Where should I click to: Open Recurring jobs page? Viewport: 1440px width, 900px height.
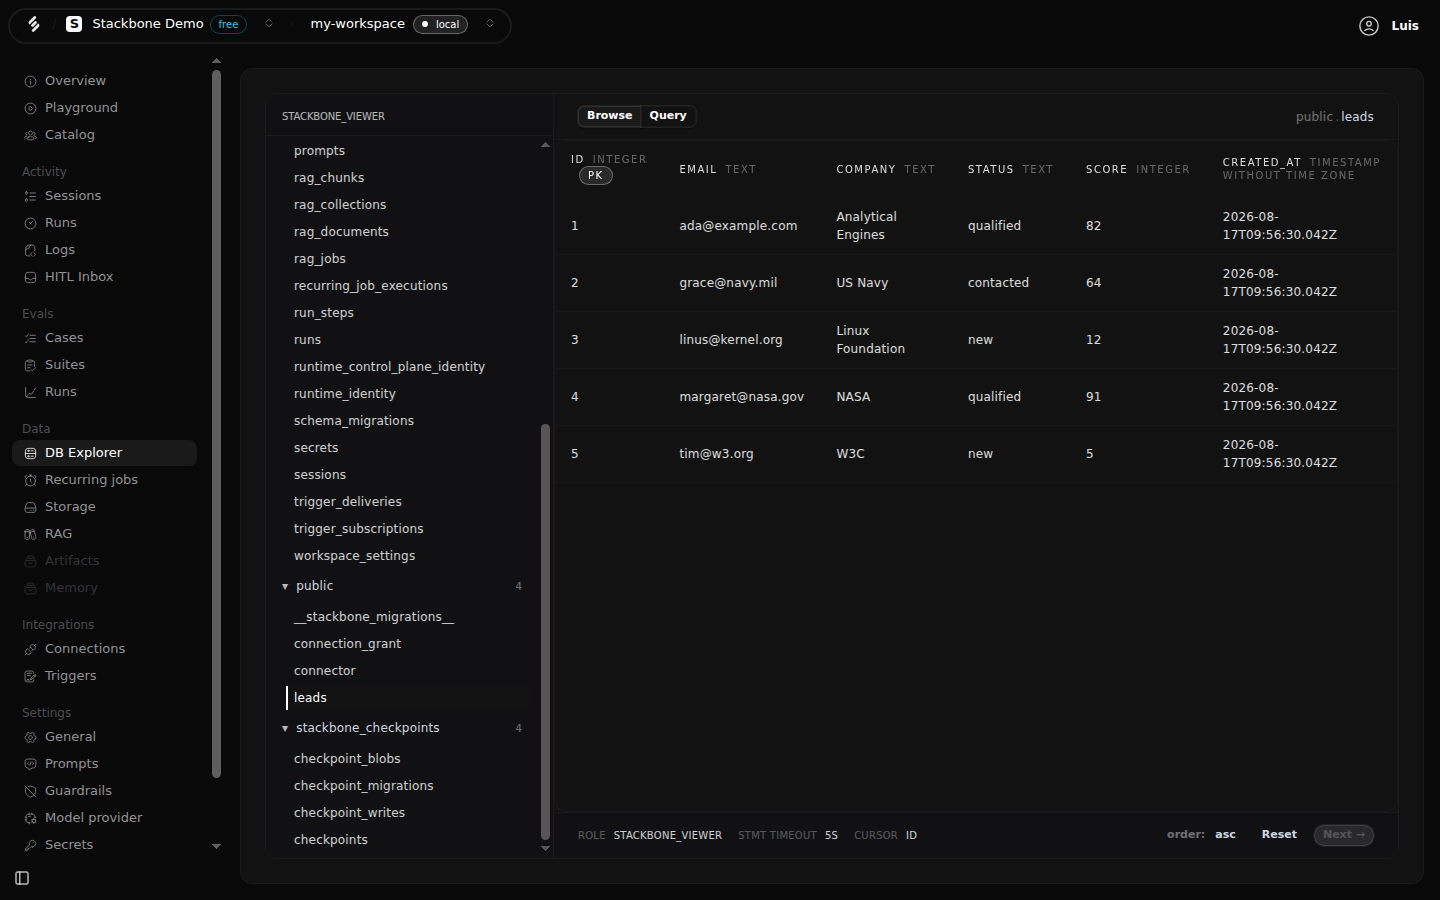(x=104, y=480)
